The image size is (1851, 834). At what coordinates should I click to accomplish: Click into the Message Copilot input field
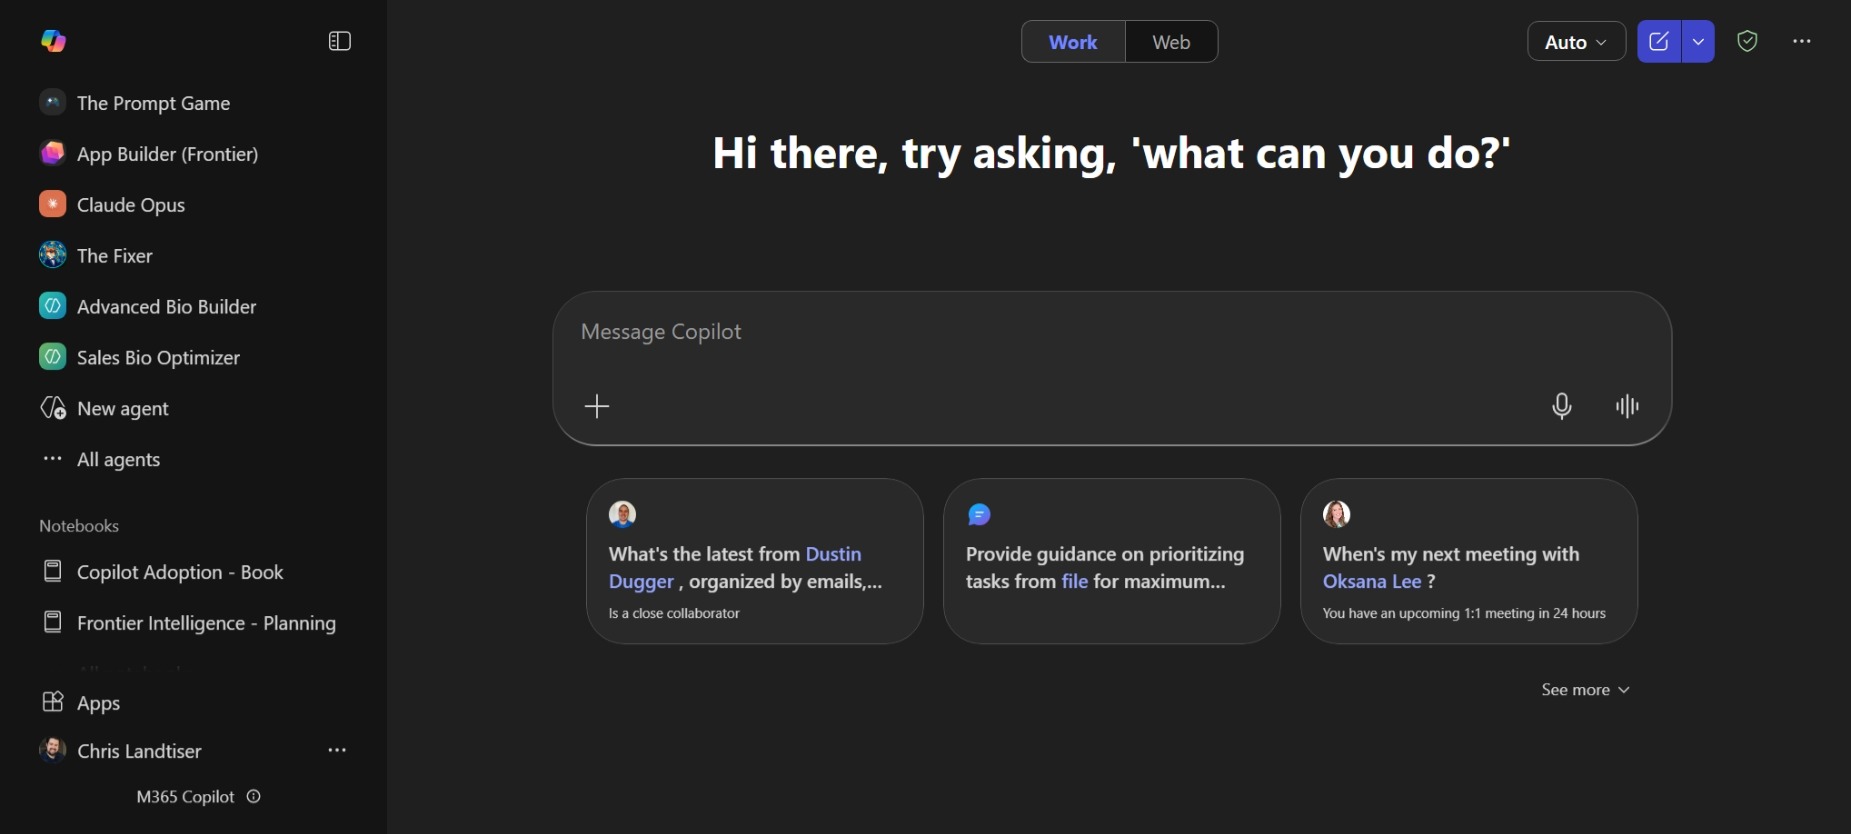tap(1112, 368)
